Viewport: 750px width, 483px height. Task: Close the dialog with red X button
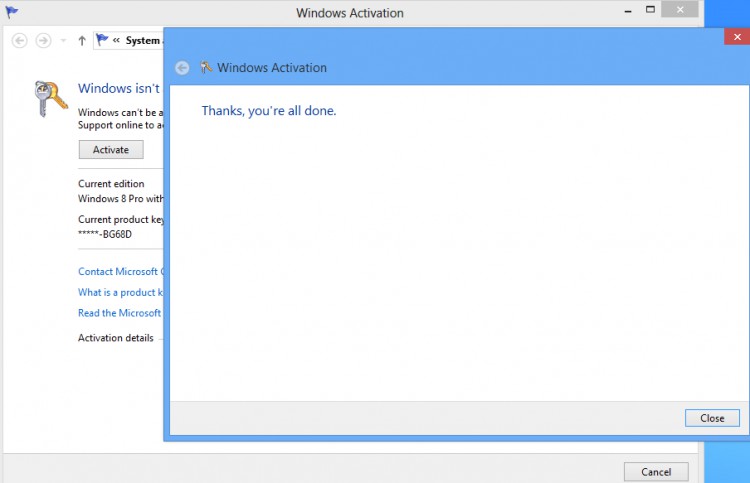coord(737,37)
